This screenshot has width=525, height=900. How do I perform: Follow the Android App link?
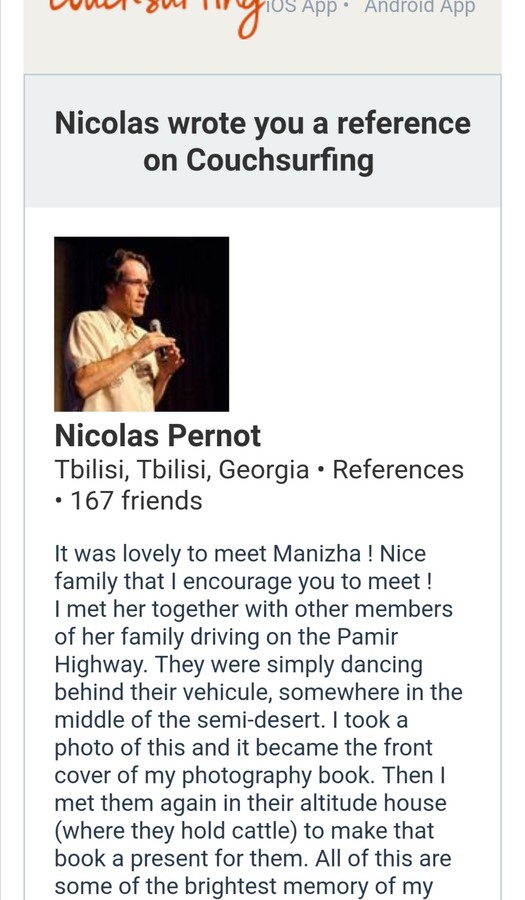coord(419,8)
